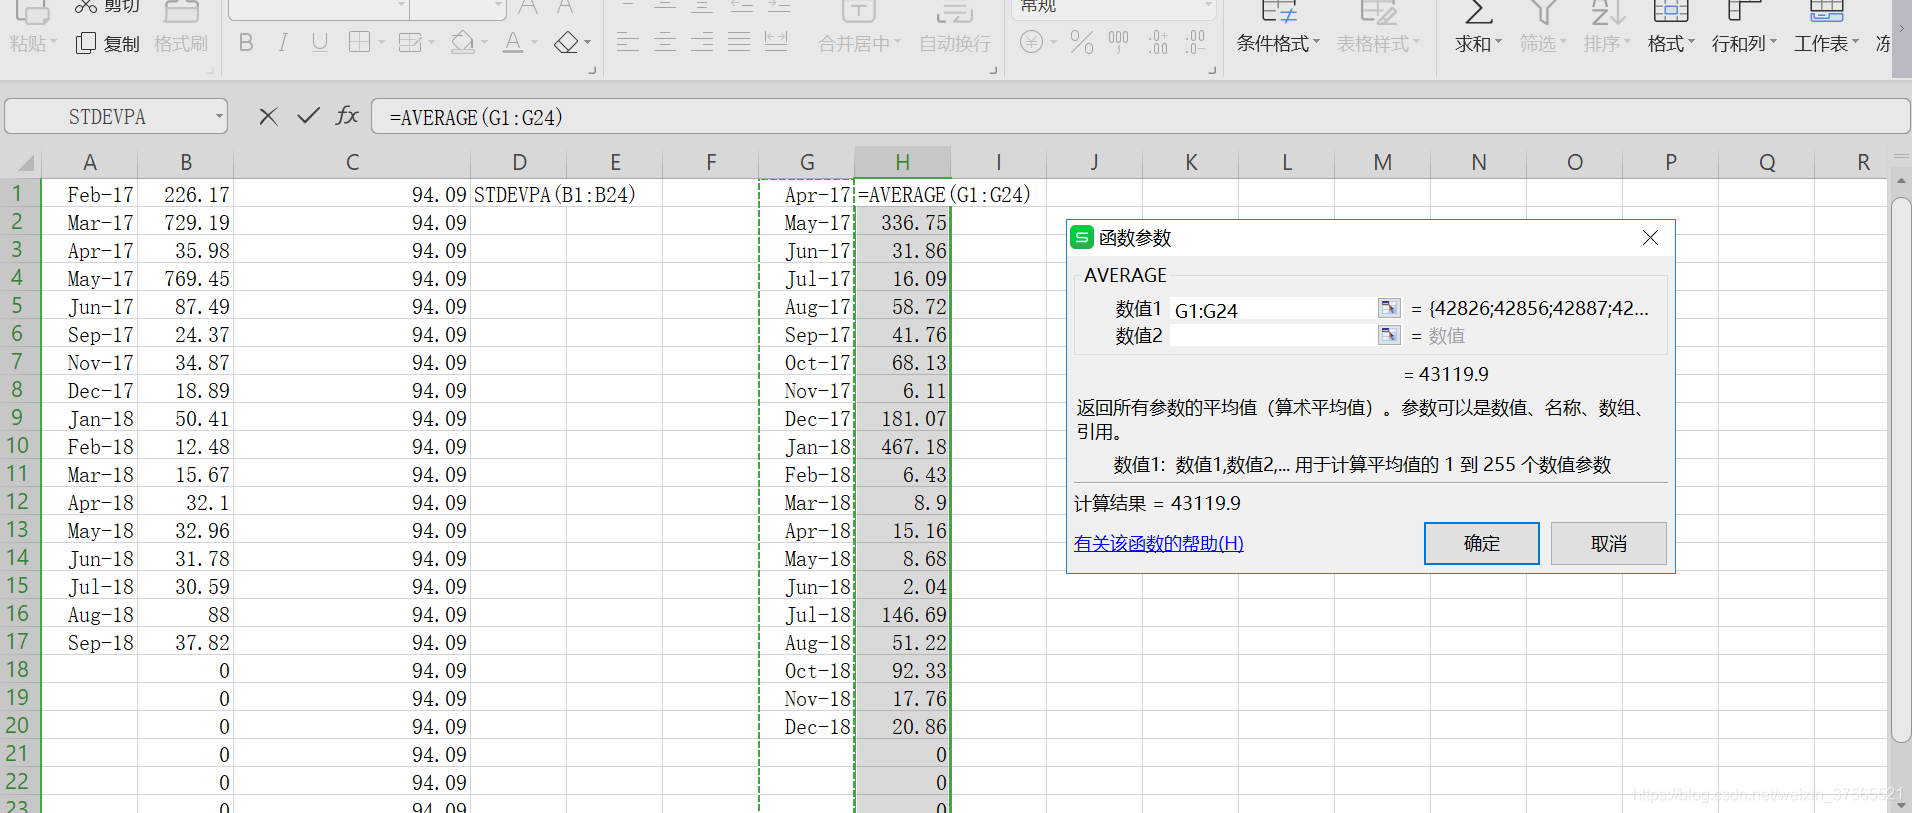This screenshot has height=813, width=1912.
Task: Confirm formula with checkmark icon
Action: [x=308, y=116]
